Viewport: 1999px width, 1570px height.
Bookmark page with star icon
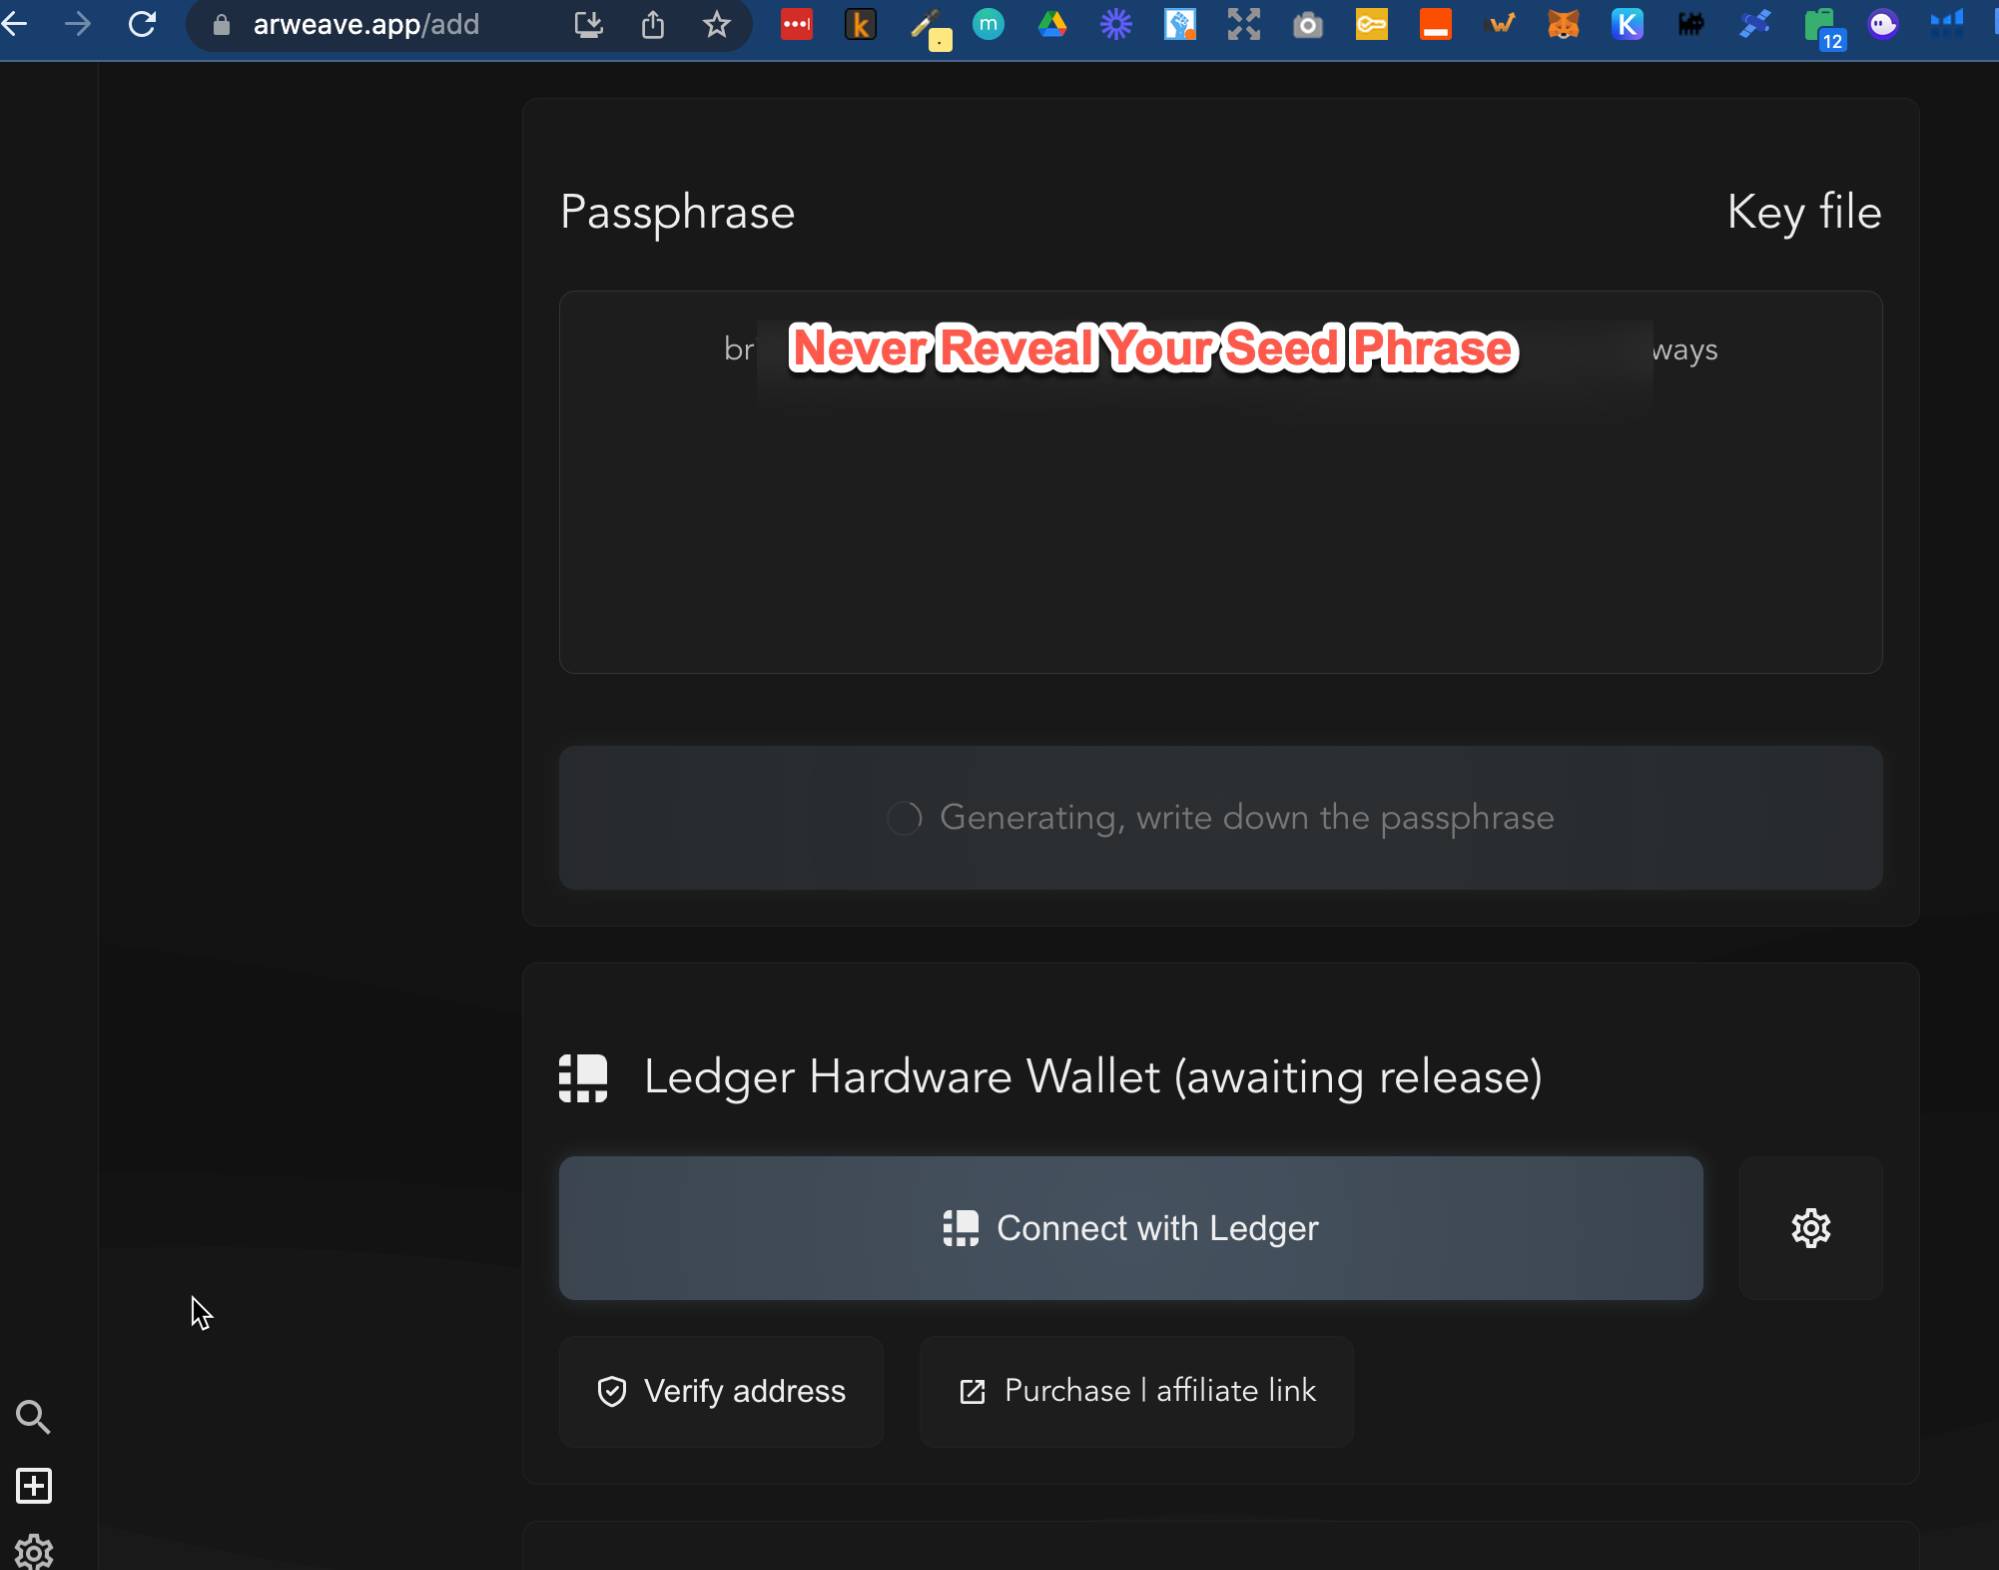[716, 24]
